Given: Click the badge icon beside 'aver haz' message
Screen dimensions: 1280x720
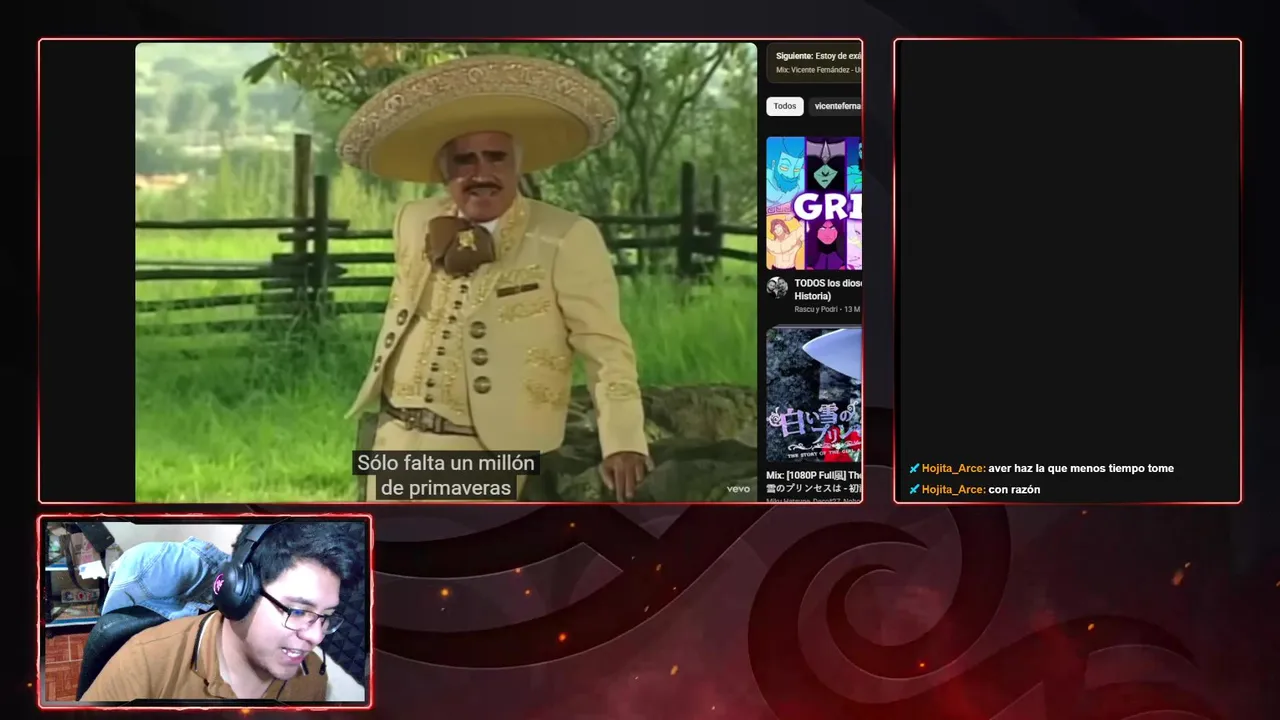Looking at the screenshot, I should 914,468.
